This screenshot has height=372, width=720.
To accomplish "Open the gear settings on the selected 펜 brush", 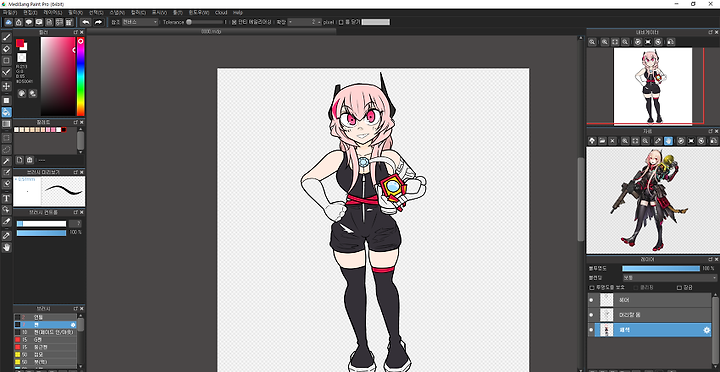I will (73, 325).
